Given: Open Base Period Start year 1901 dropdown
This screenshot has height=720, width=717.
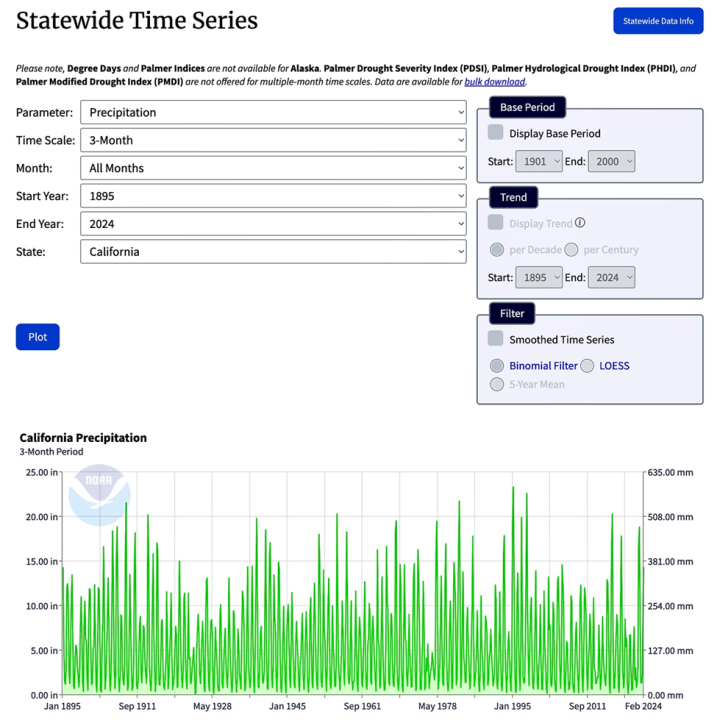Looking at the screenshot, I should coord(539,161).
